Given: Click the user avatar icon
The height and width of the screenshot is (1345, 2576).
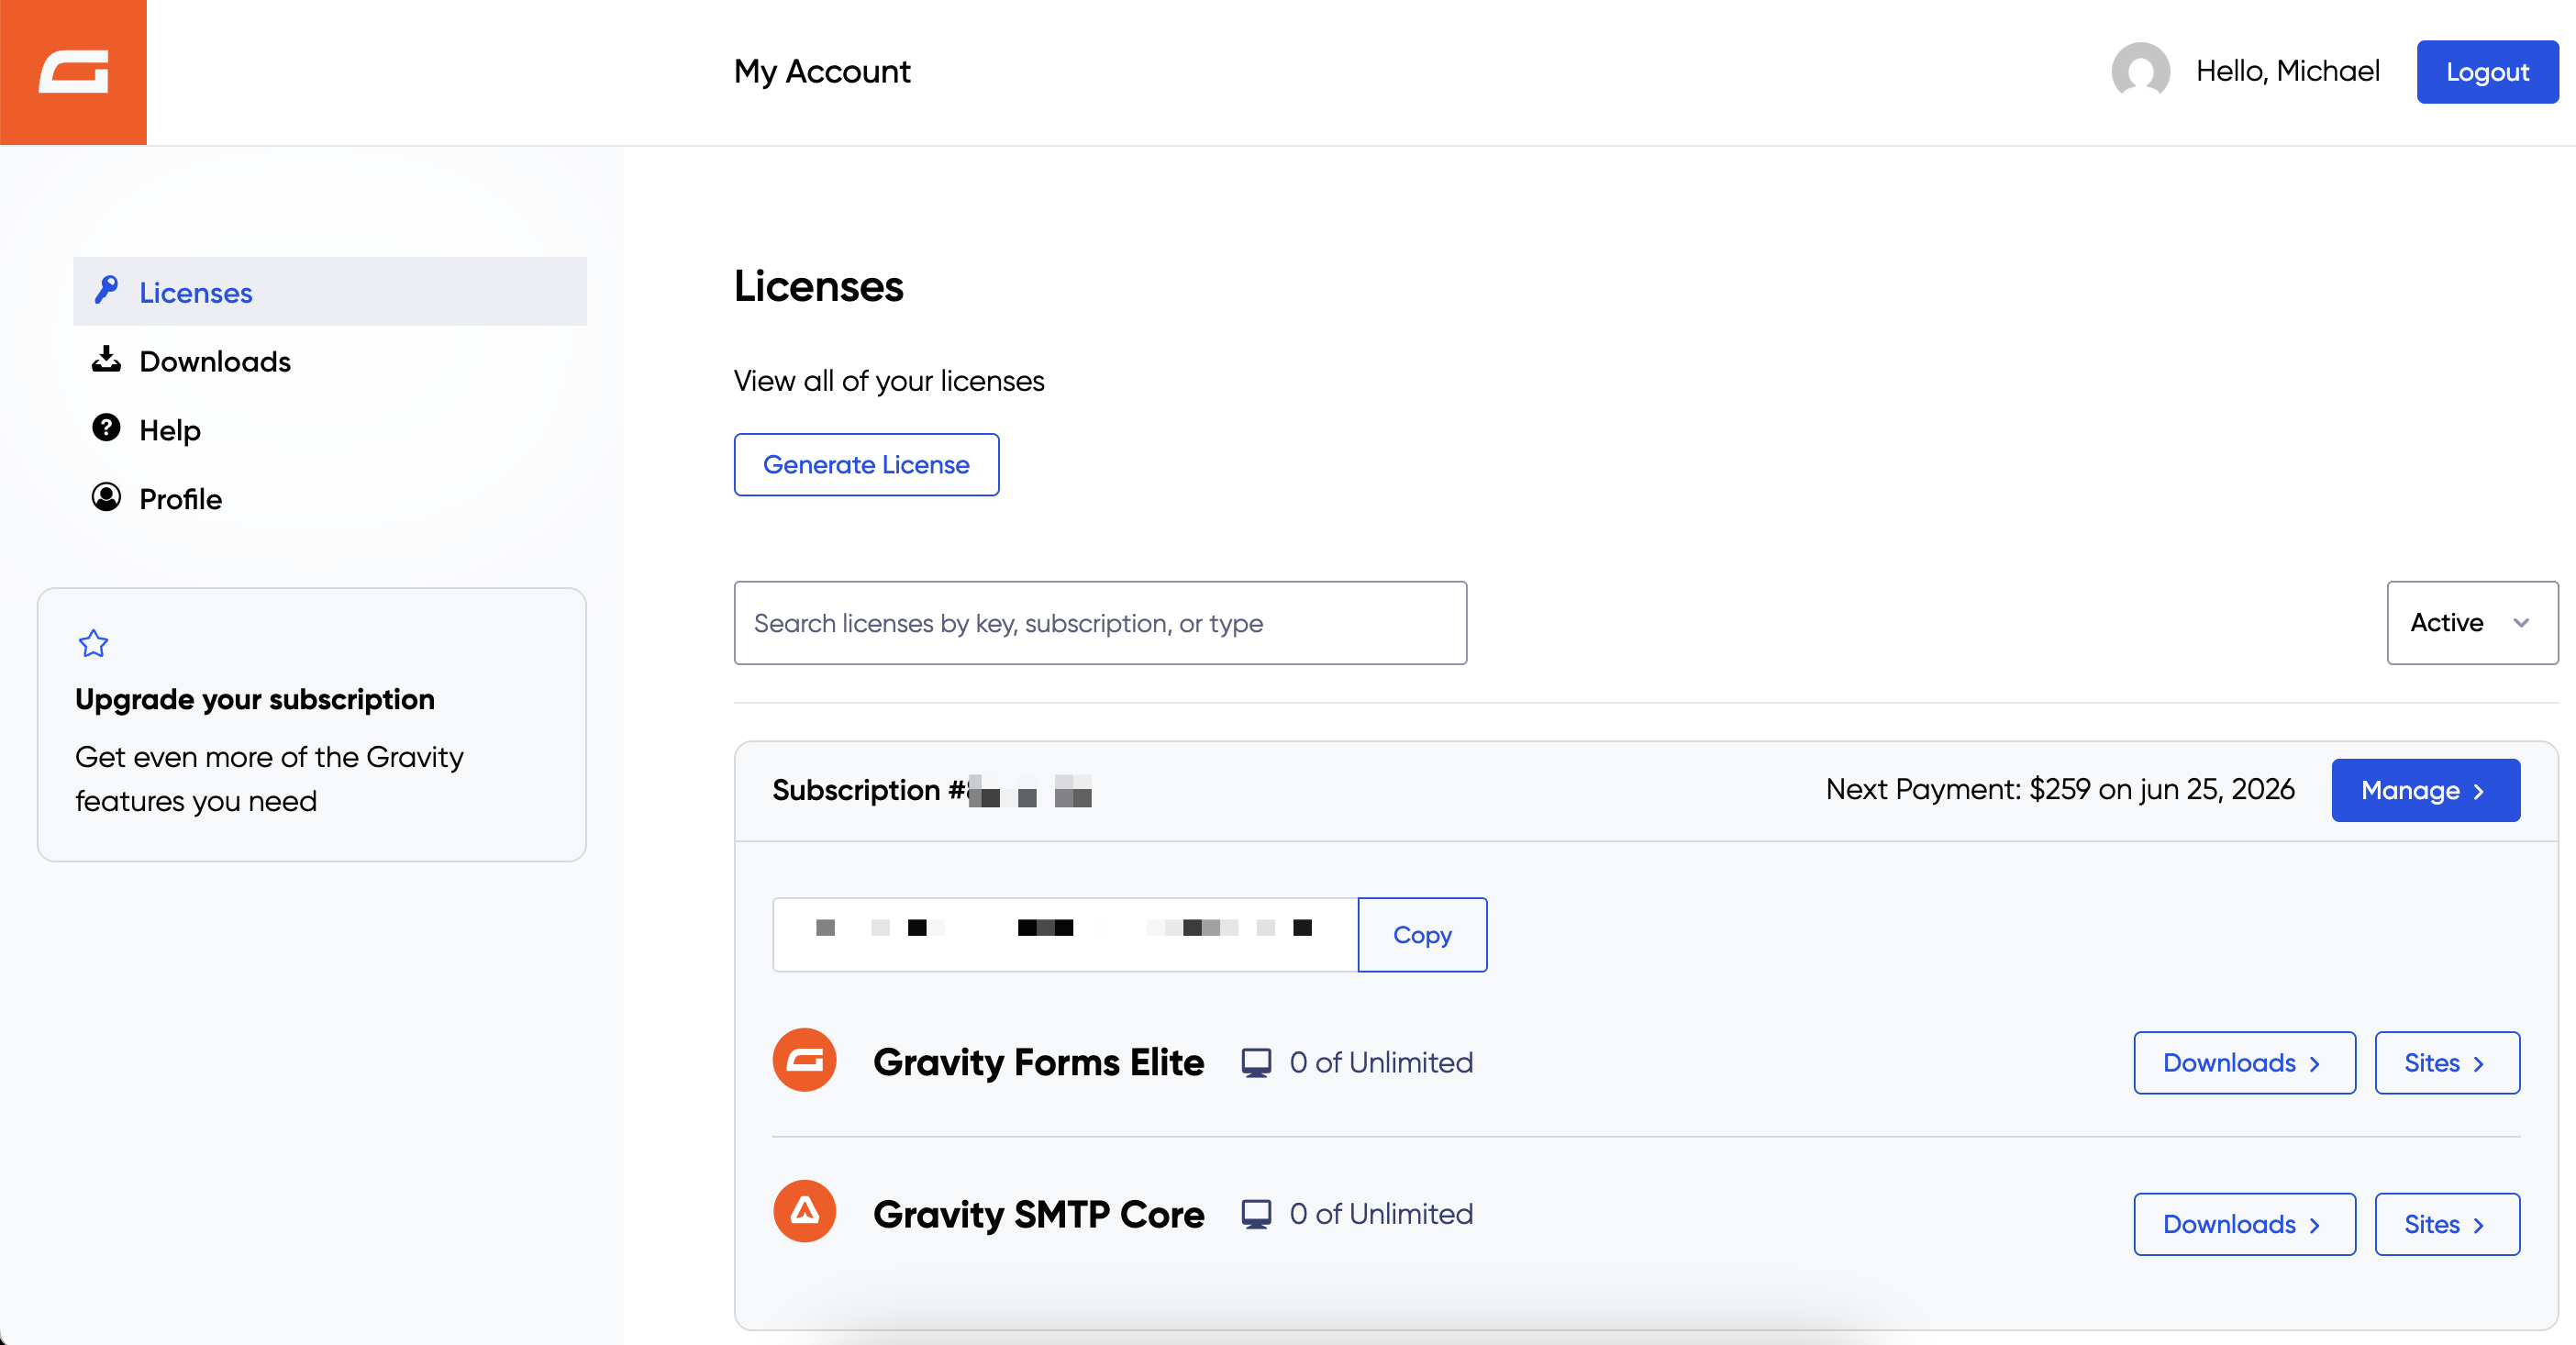Looking at the screenshot, I should pos(2139,71).
